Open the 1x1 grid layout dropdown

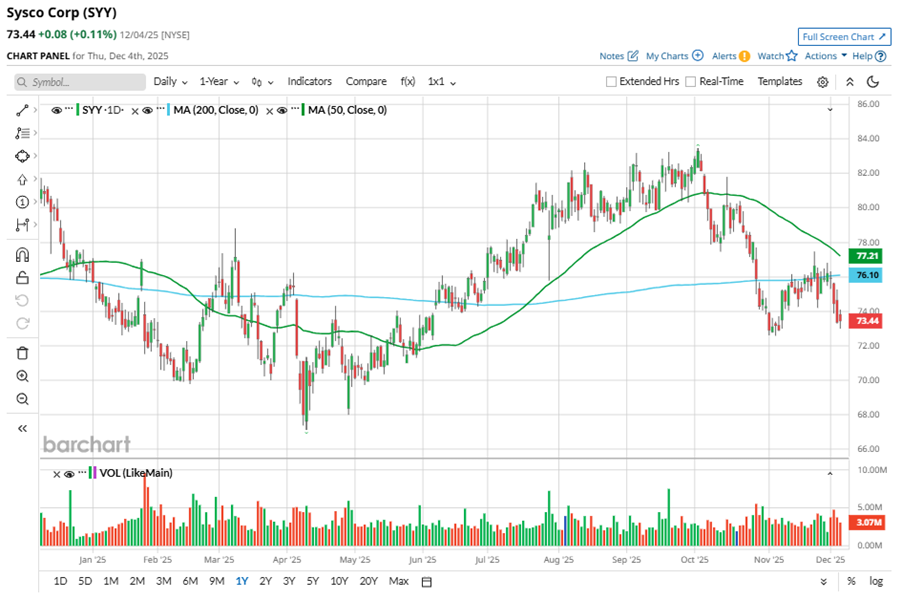(442, 82)
